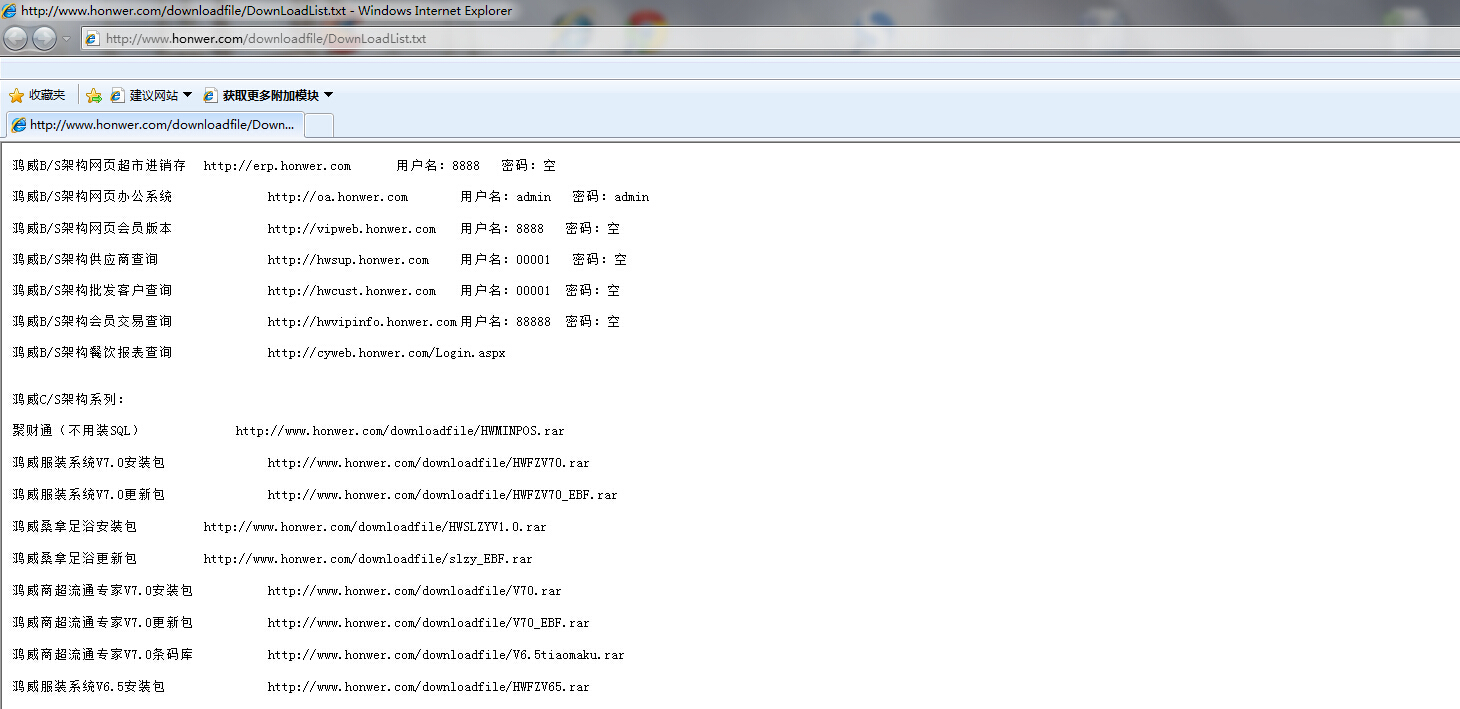Click the Internet Explorer icon in the title bar

coord(9,11)
